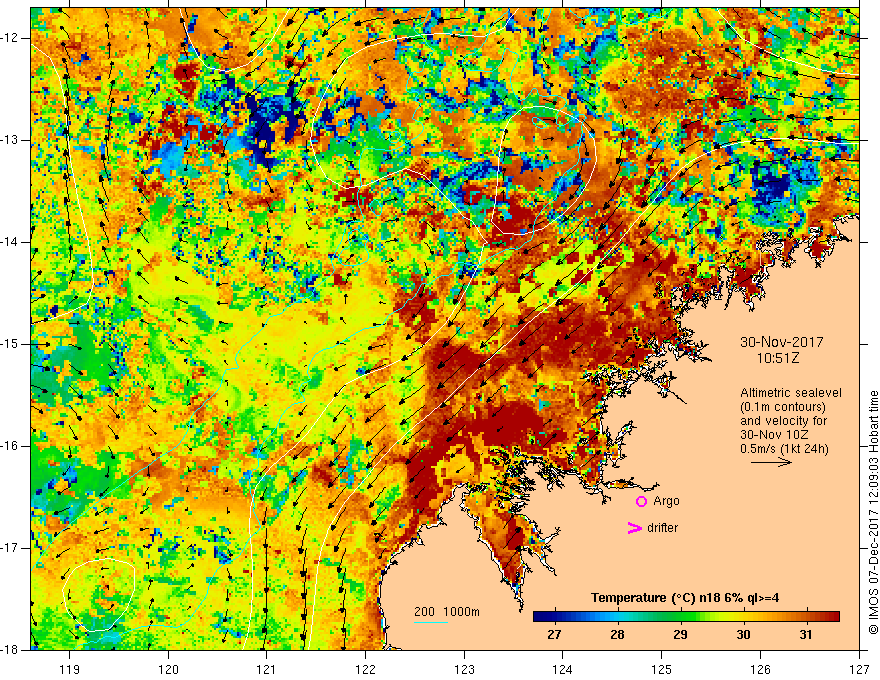Click the 'Temperature (°C) n18 6% ql>=4' title
This screenshot has height=680, width=880.
[x=685, y=598]
